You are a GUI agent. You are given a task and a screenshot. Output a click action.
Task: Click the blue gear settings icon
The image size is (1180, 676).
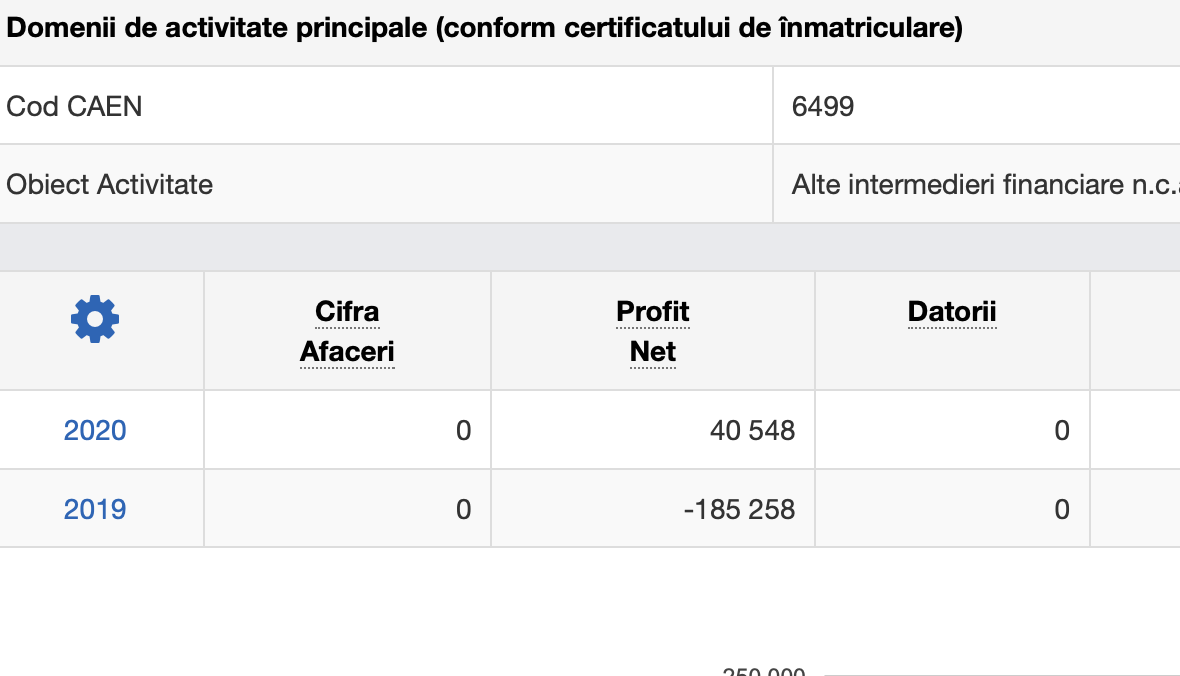(x=95, y=320)
